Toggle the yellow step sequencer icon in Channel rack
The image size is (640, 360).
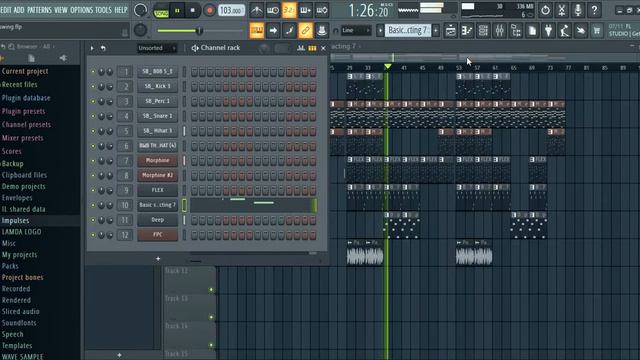[x=312, y=48]
